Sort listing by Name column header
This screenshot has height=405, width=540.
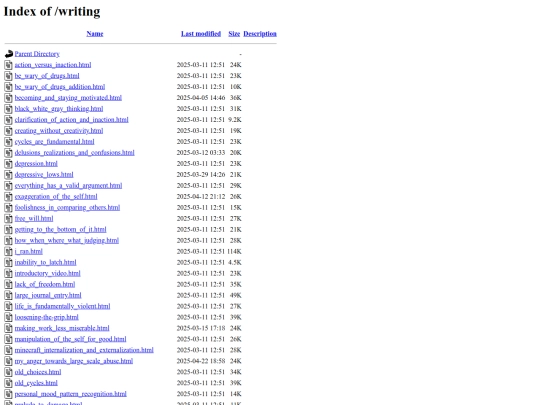(x=95, y=34)
